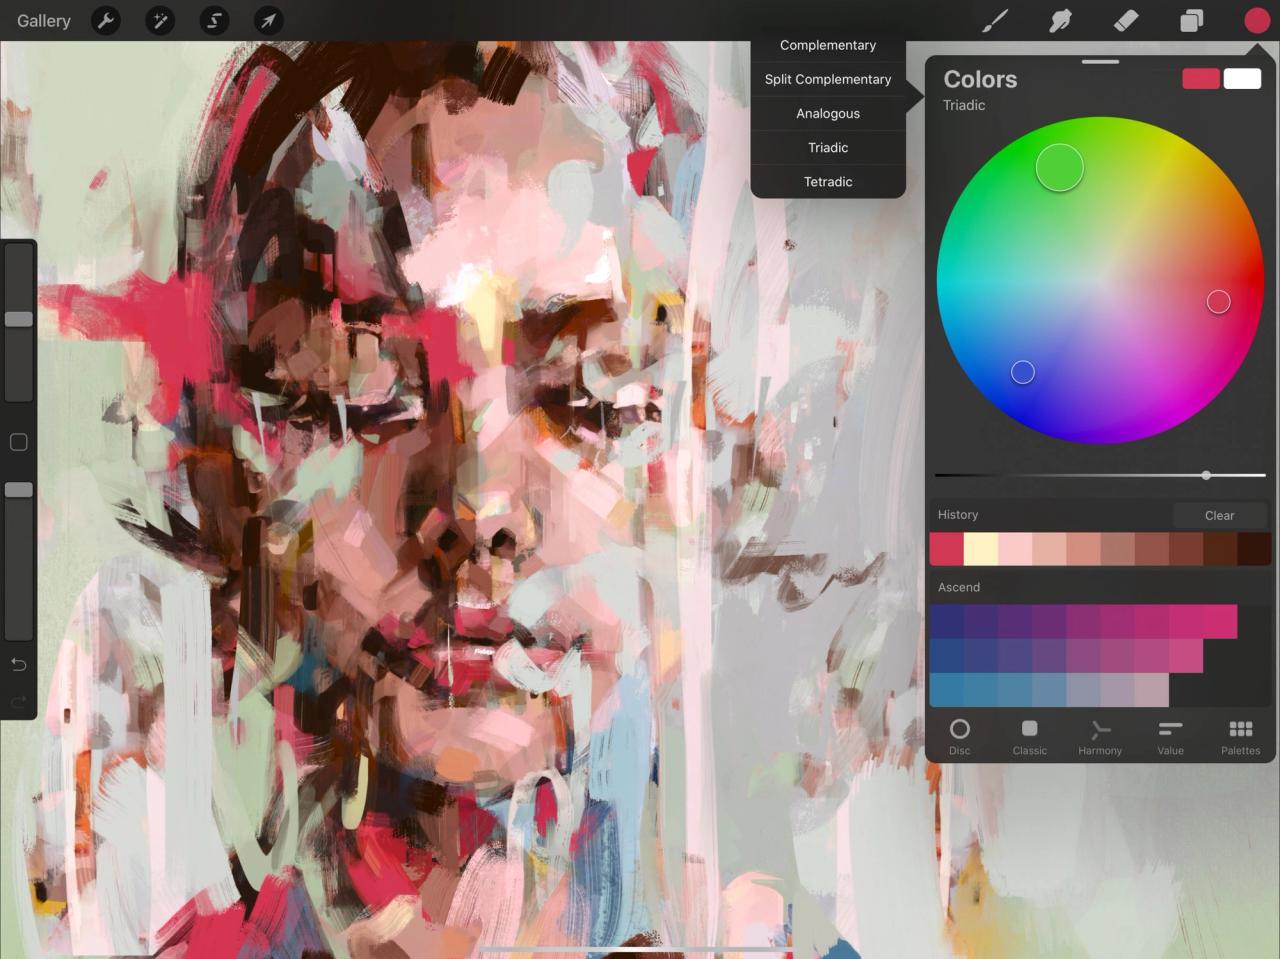The height and width of the screenshot is (959, 1280).
Task: Select the Eraser tool
Action: pyautogui.click(x=1126, y=20)
